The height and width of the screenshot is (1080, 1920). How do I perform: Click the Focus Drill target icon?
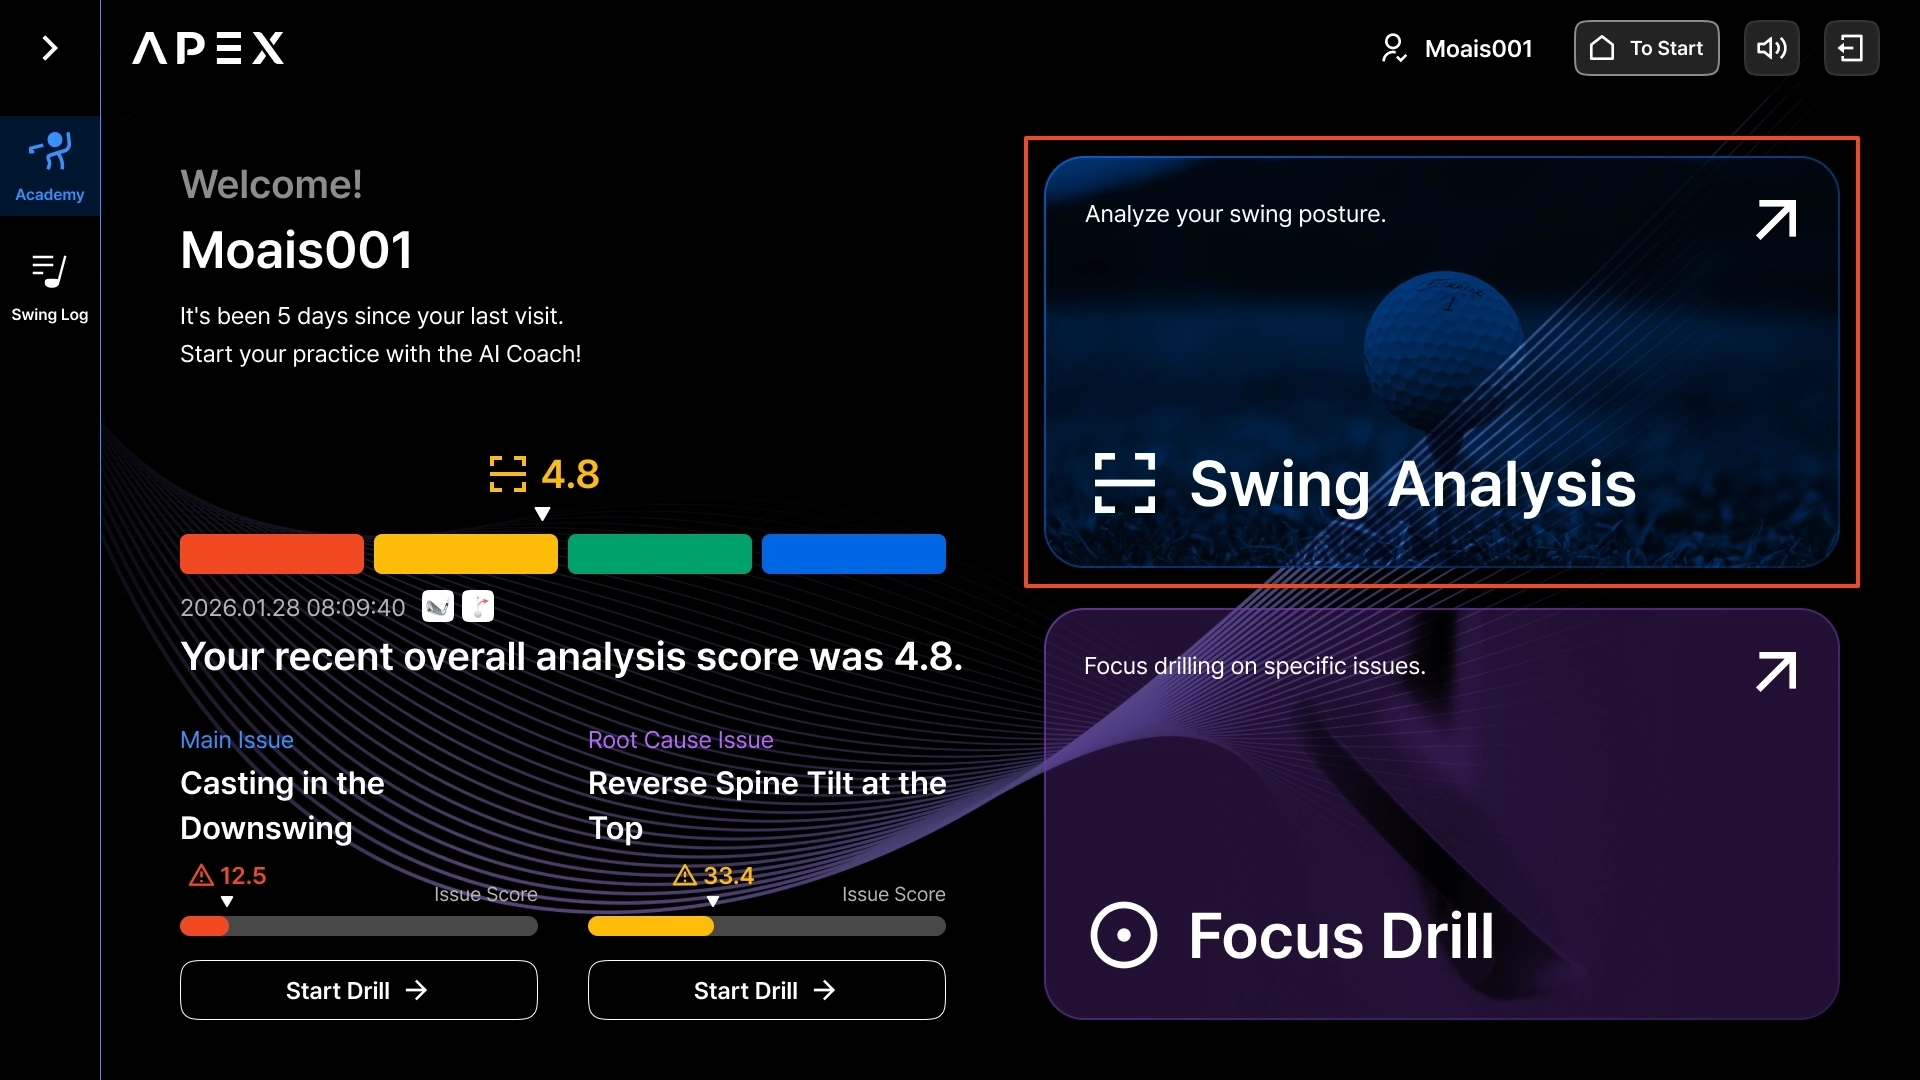pyautogui.click(x=1123, y=936)
